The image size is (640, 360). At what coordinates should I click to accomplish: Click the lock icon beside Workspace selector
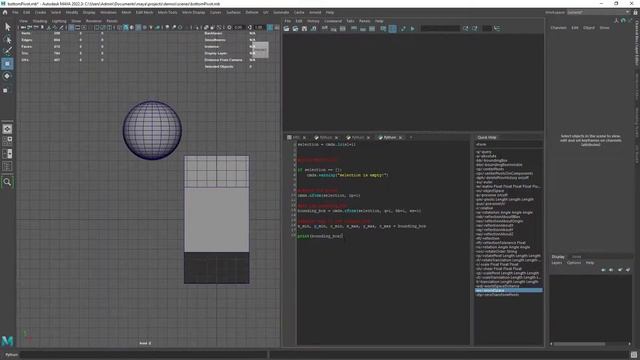[636, 12]
